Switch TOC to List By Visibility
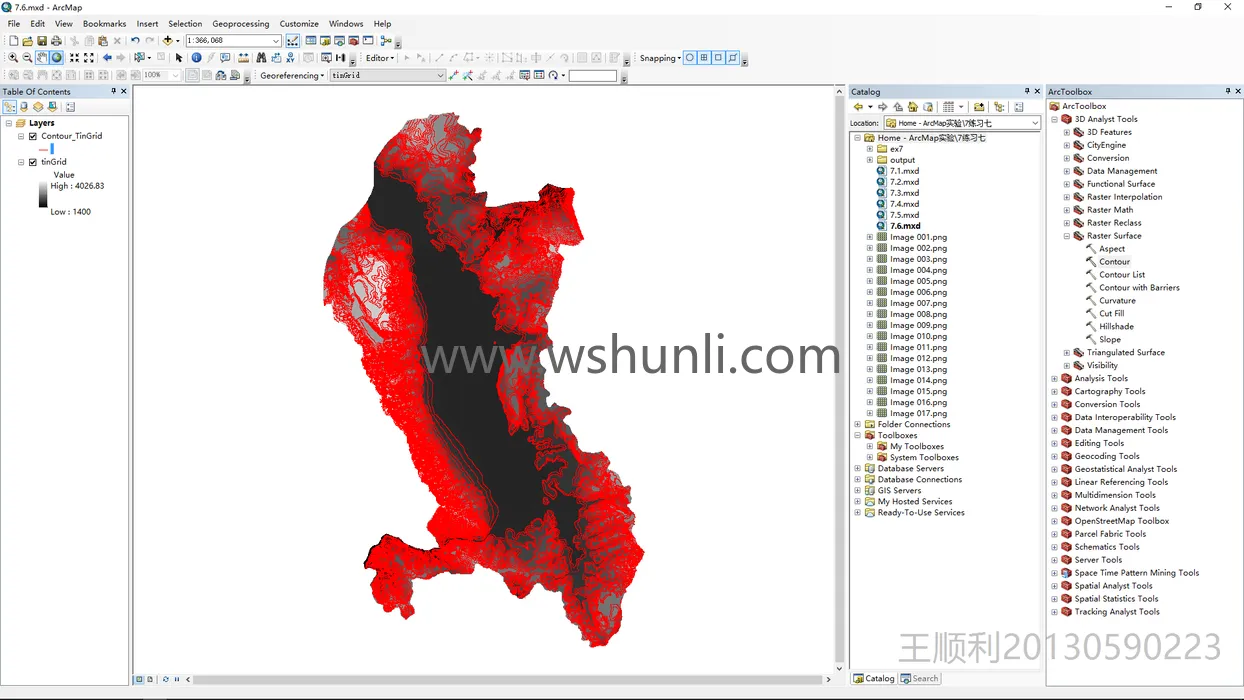The image size is (1244, 700). tap(38, 106)
